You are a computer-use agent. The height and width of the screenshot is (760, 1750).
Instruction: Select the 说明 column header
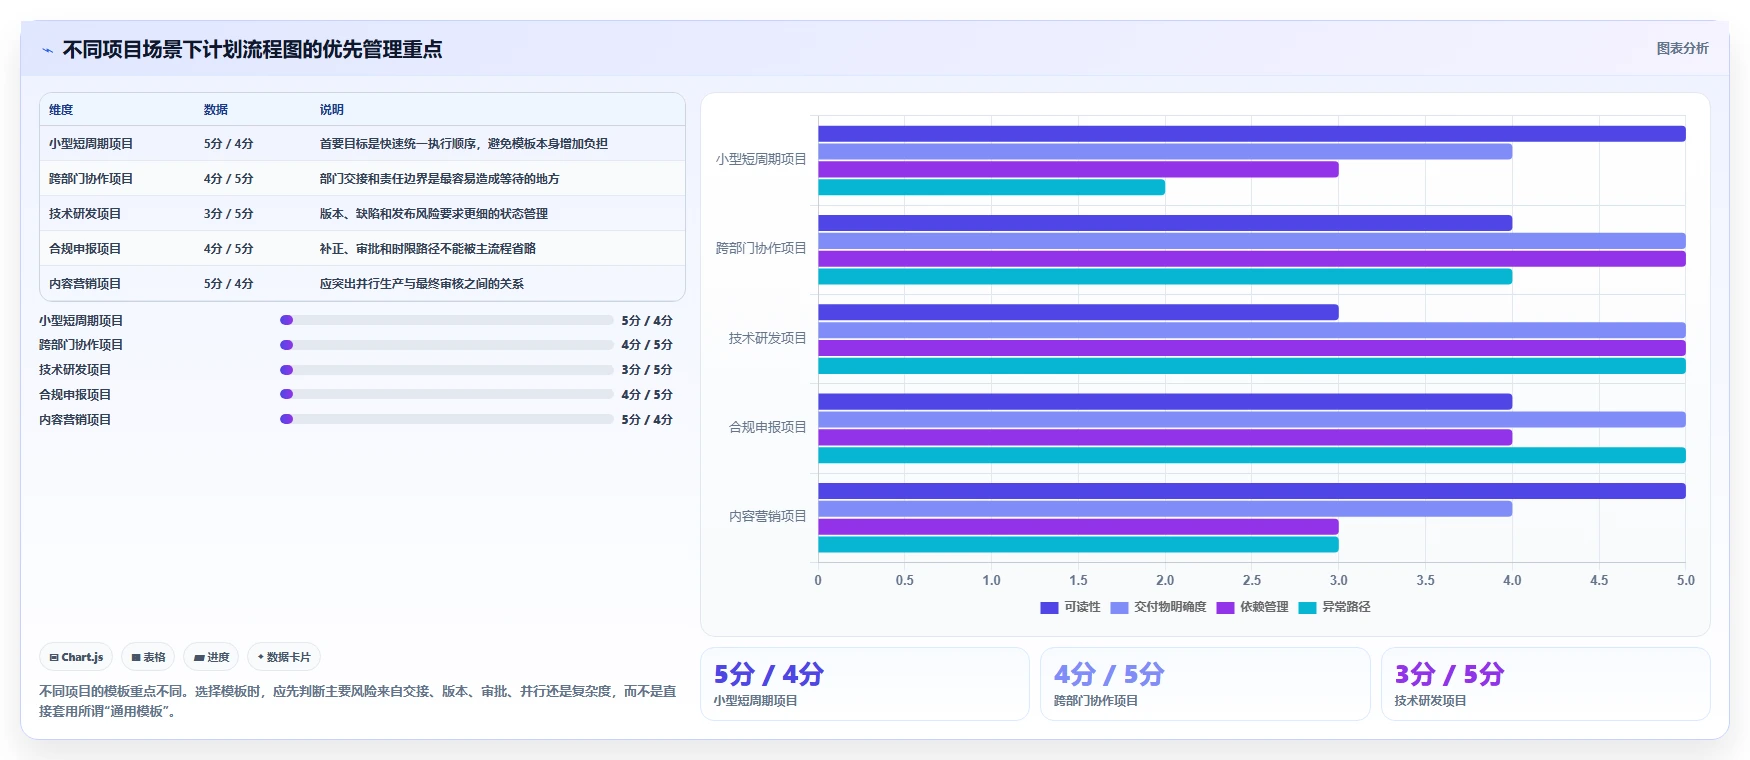332,110
